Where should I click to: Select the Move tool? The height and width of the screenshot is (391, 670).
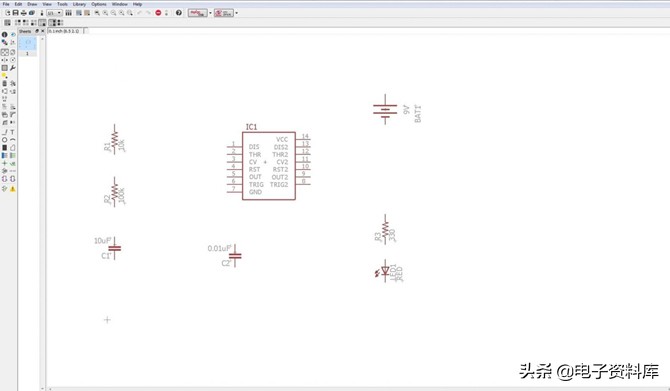(4, 52)
